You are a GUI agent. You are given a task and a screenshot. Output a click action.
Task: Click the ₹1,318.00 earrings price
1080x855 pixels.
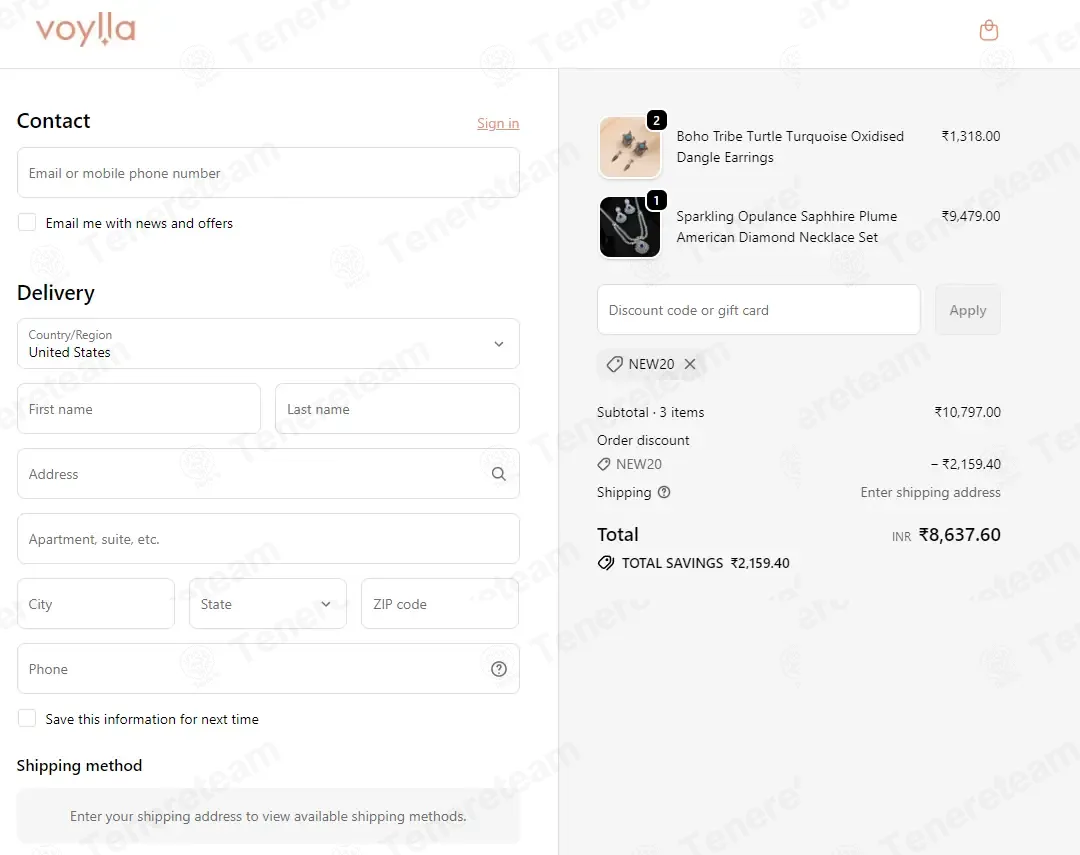(970, 136)
